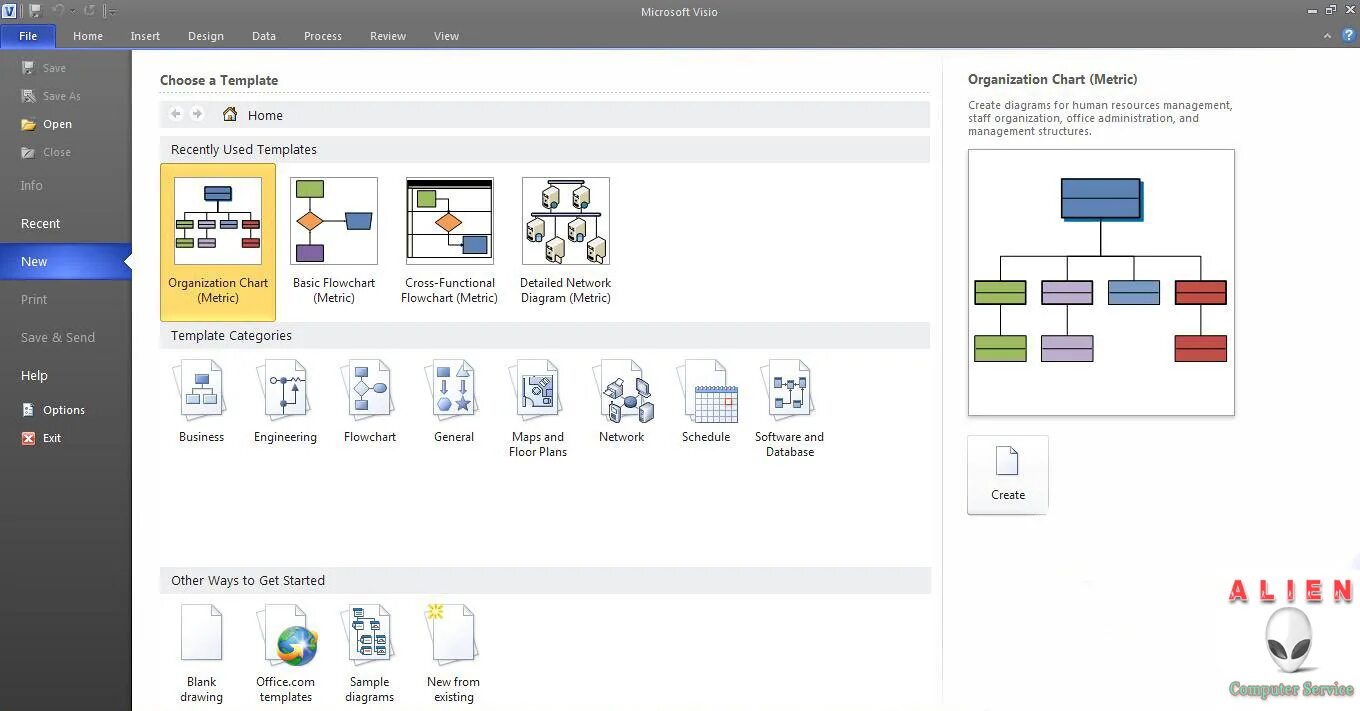
Task: Click the Create button
Action: coord(1008,475)
